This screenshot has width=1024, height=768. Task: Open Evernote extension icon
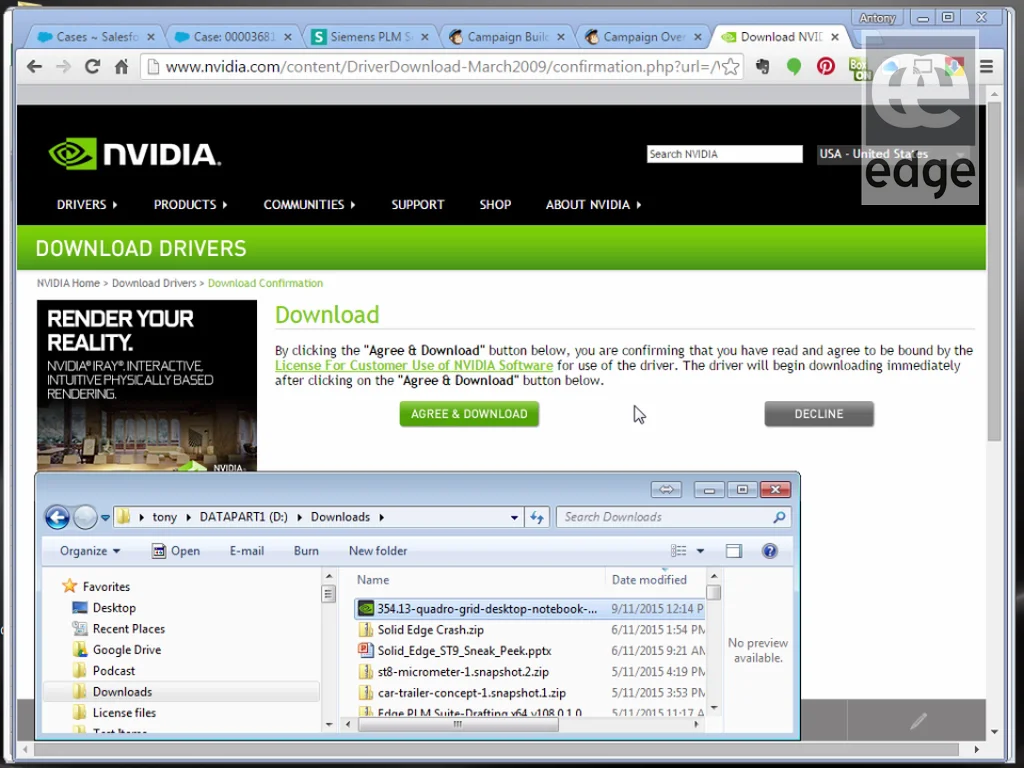(763, 67)
